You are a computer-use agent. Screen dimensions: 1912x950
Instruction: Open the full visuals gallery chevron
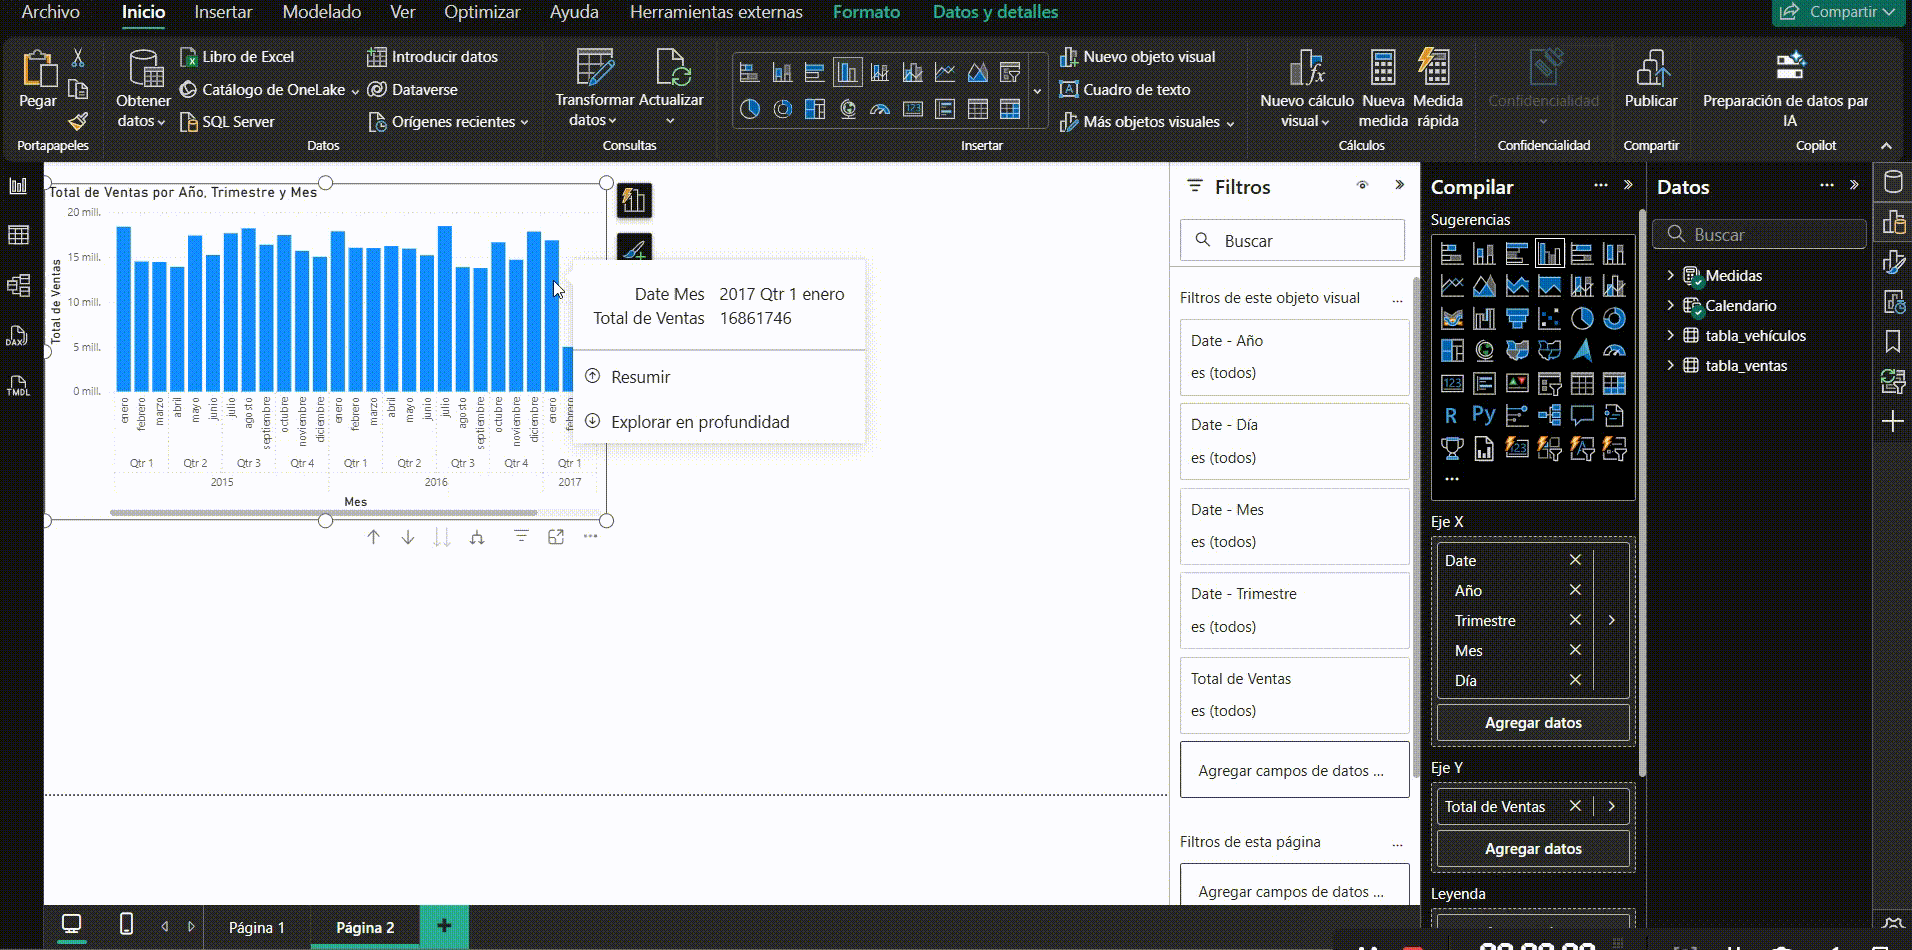[x=1039, y=90]
